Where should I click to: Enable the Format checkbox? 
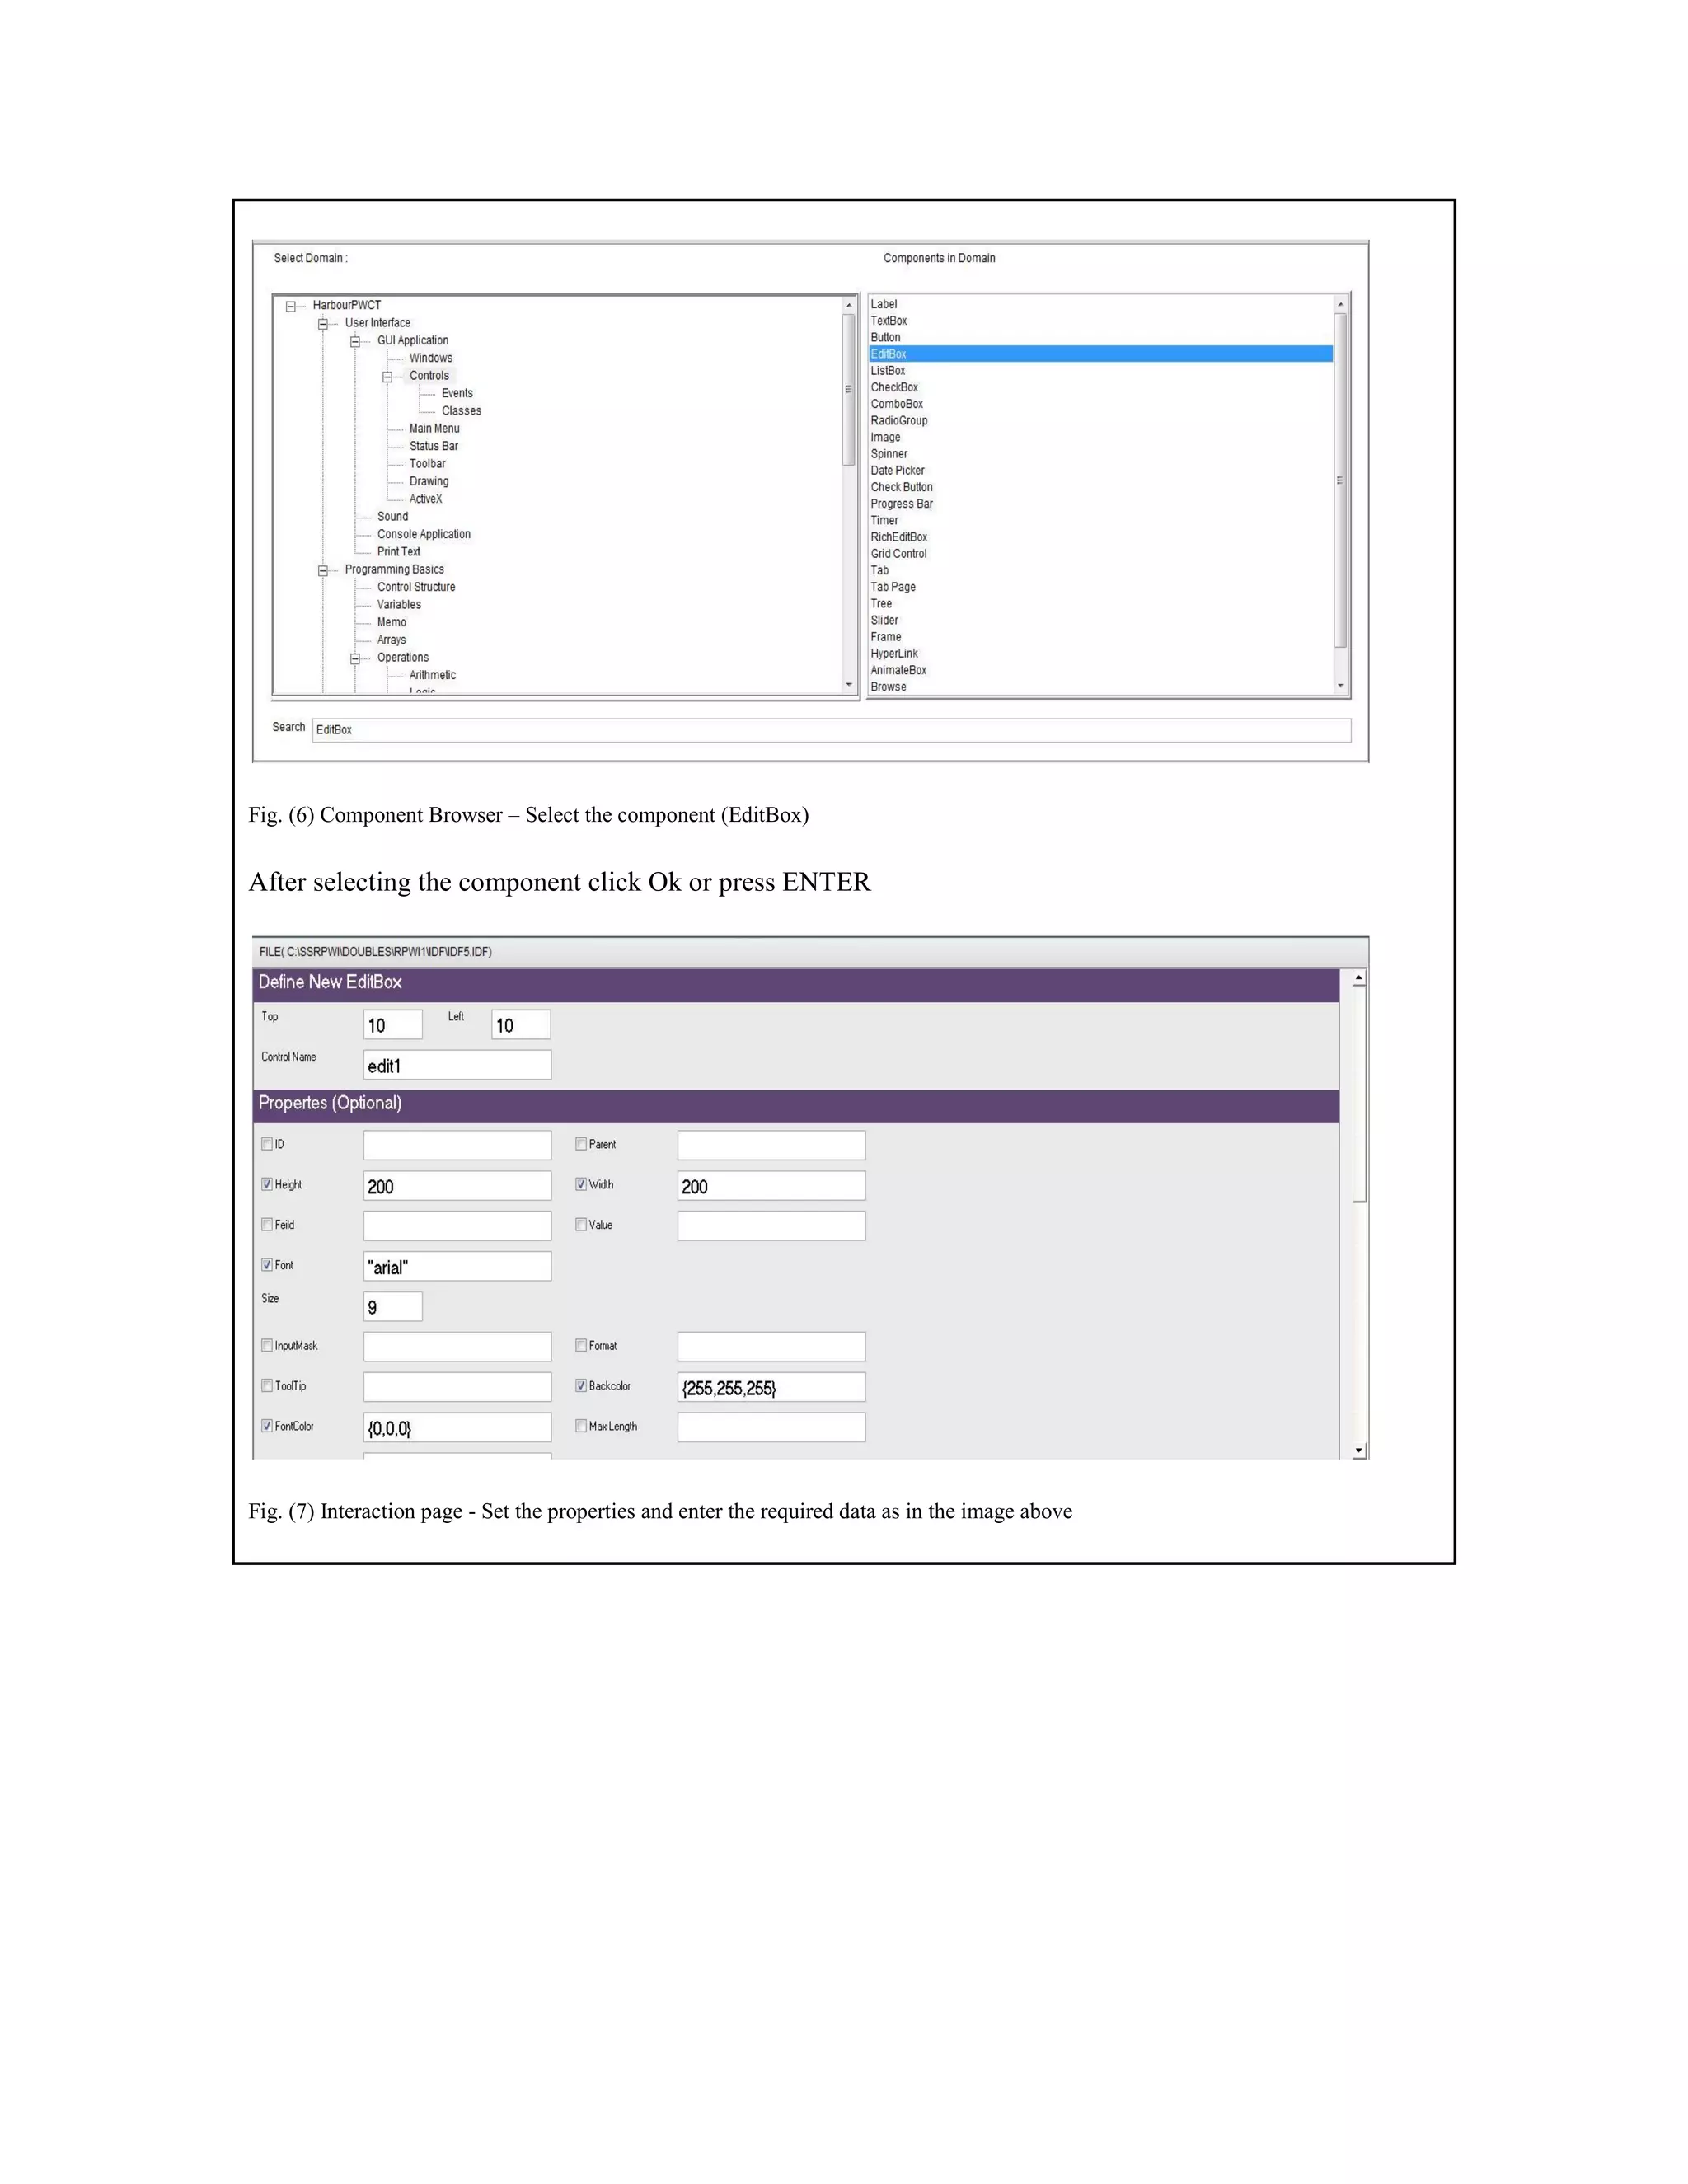click(x=581, y=1345)
